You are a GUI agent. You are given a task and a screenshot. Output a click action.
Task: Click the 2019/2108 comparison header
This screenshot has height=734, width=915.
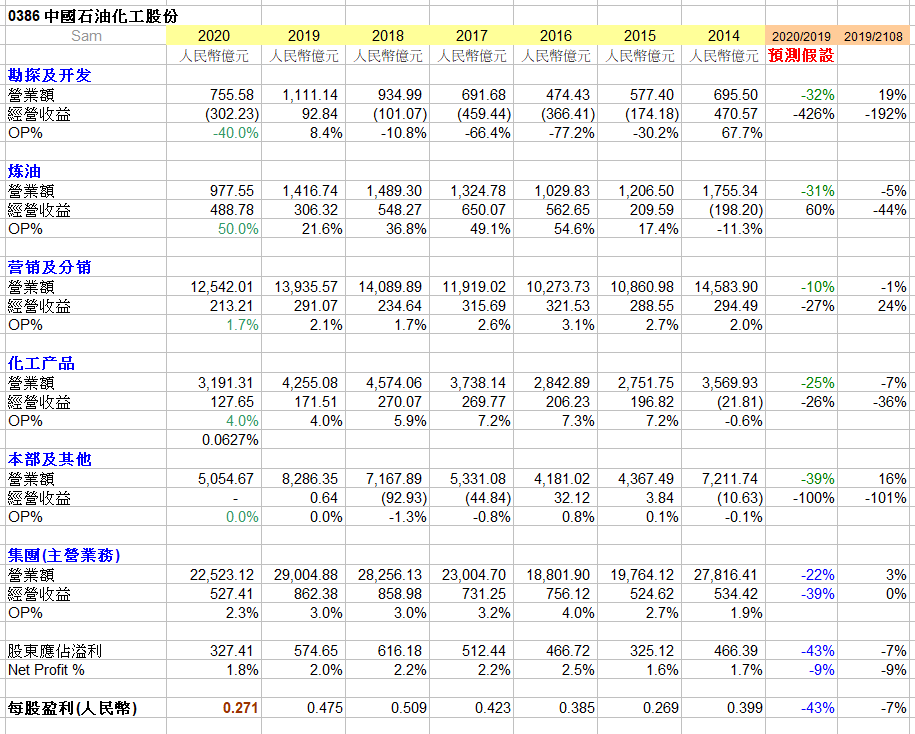[x=873, y=36]
